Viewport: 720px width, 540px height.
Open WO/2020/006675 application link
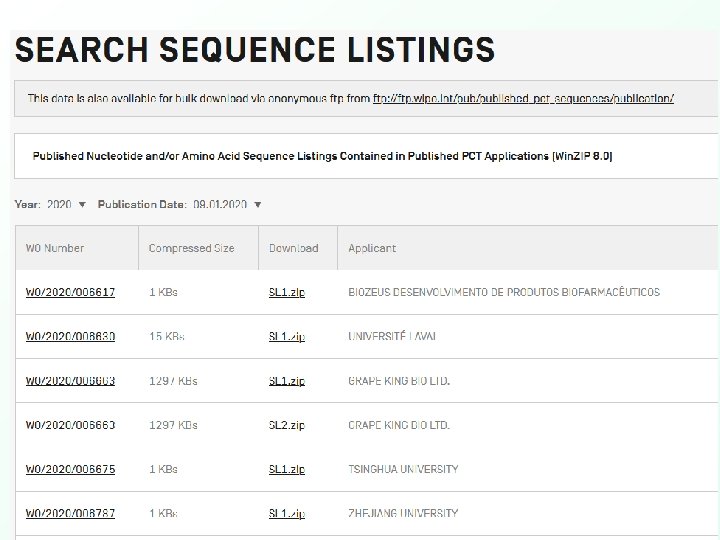click(x=70, y=469)
